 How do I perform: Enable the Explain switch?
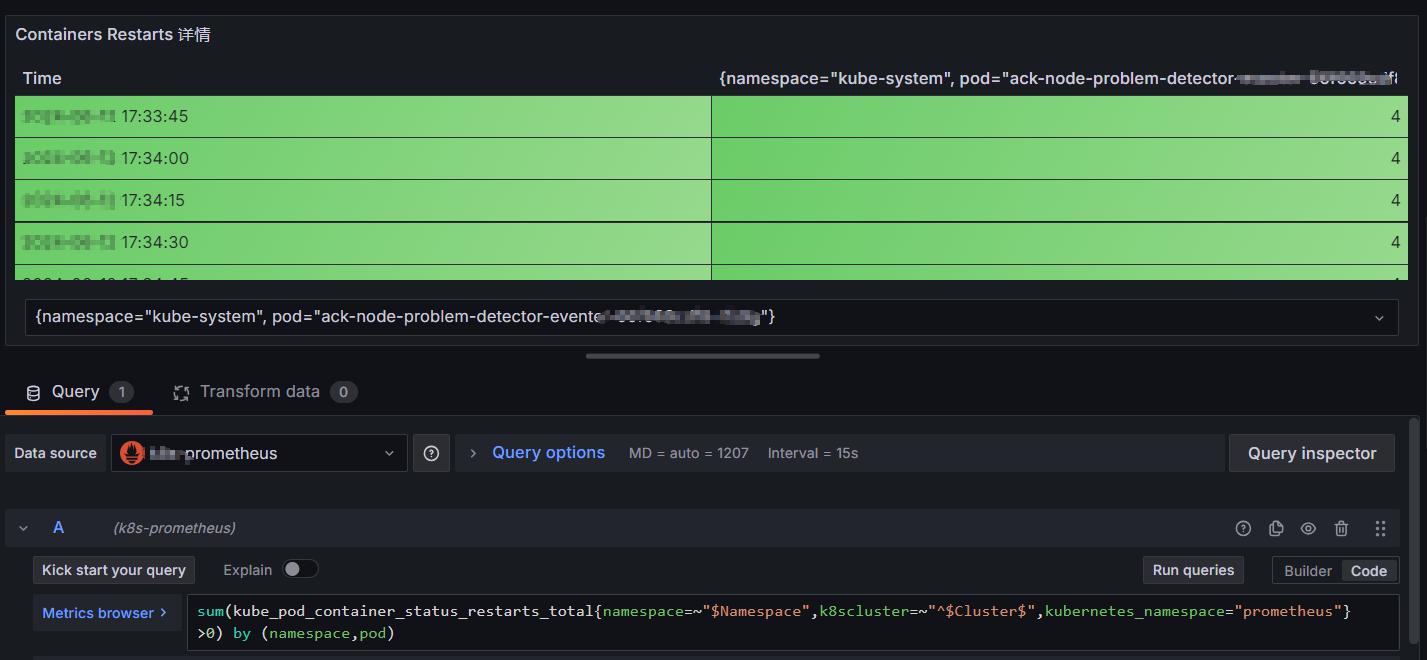click(300, 569)
